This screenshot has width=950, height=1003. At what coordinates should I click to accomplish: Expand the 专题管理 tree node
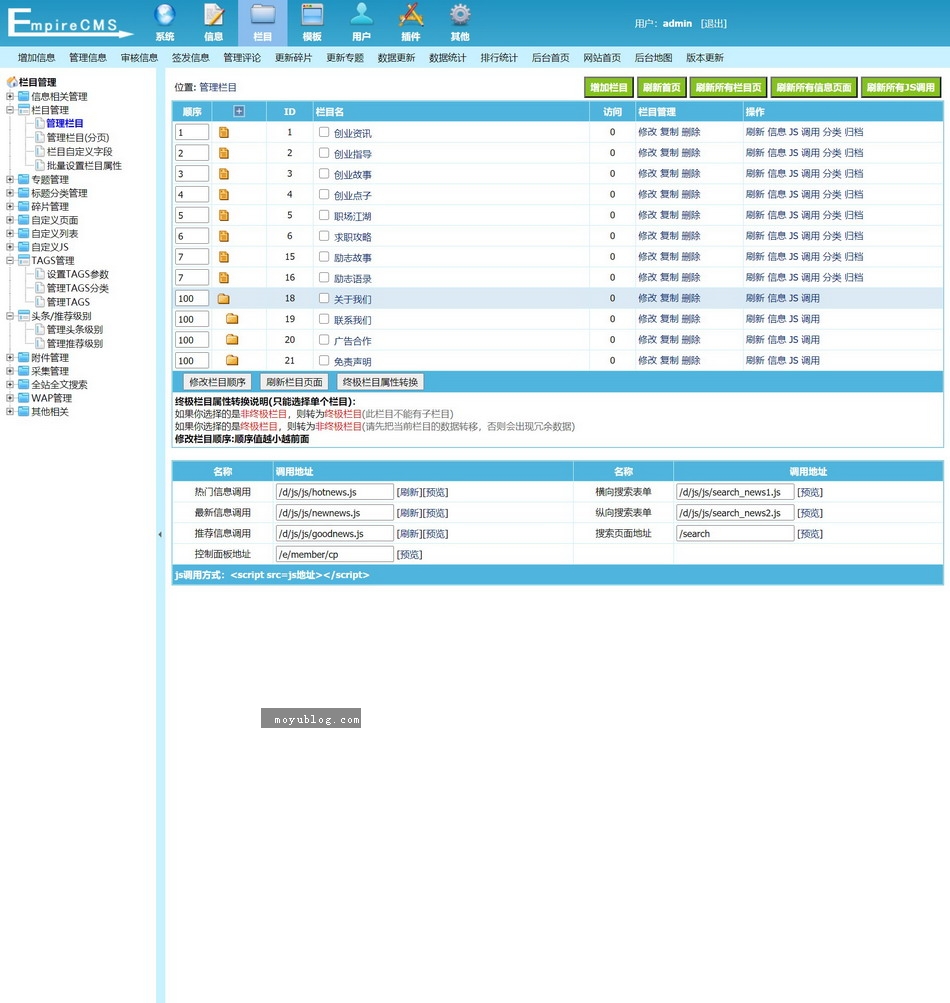10,180
